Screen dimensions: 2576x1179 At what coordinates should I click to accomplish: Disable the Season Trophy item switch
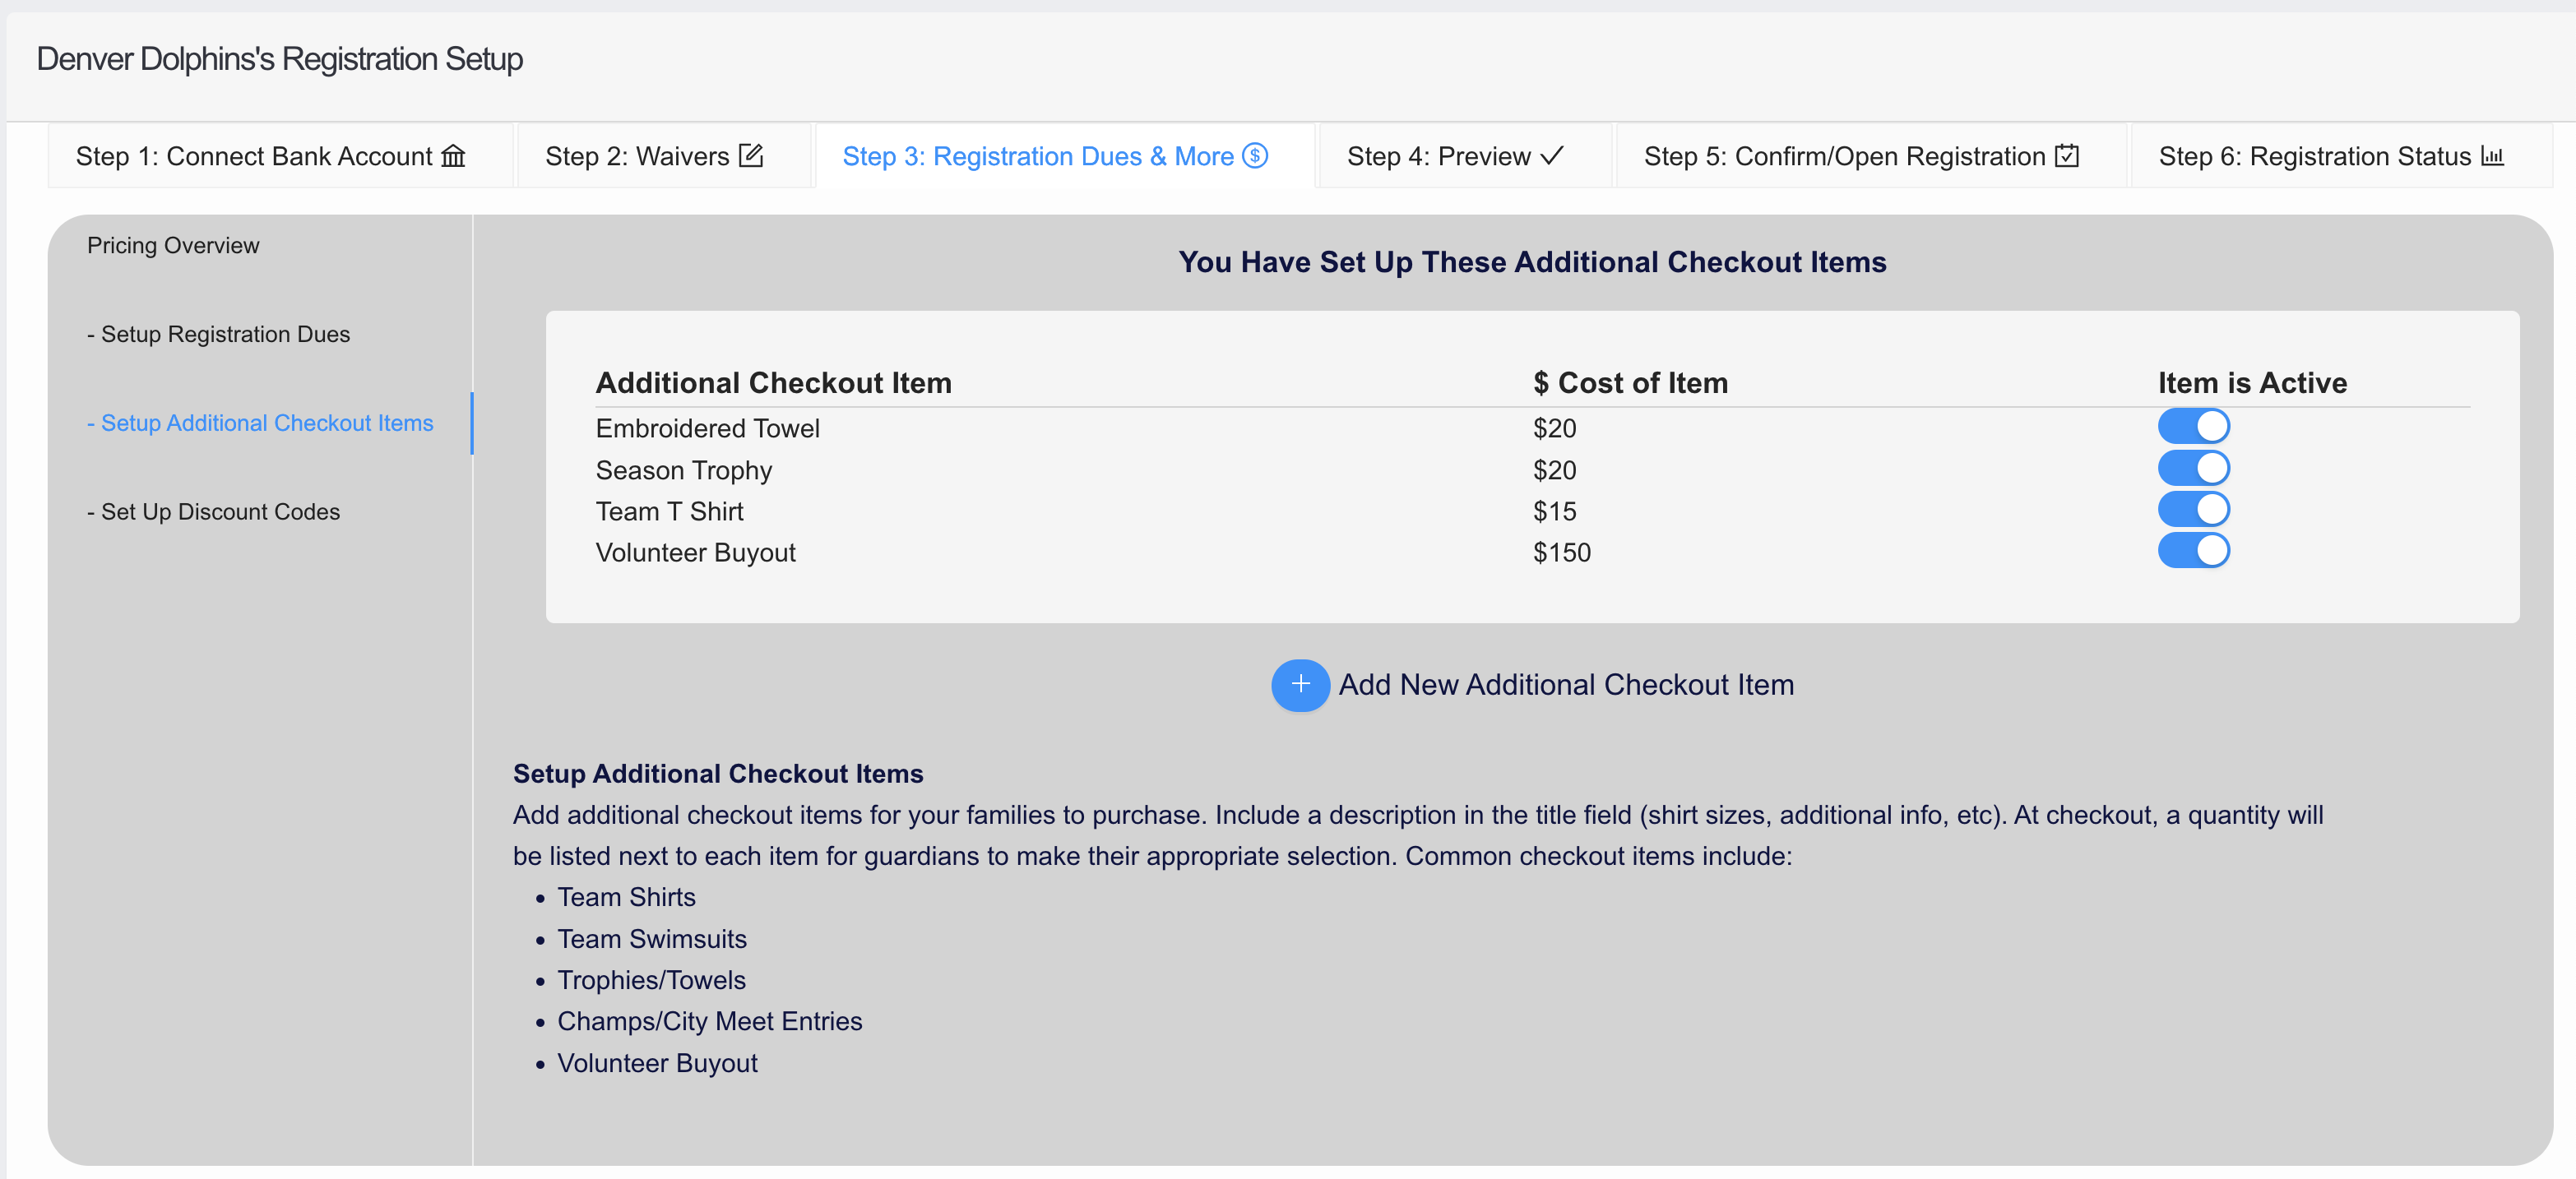click(2193, 468)
